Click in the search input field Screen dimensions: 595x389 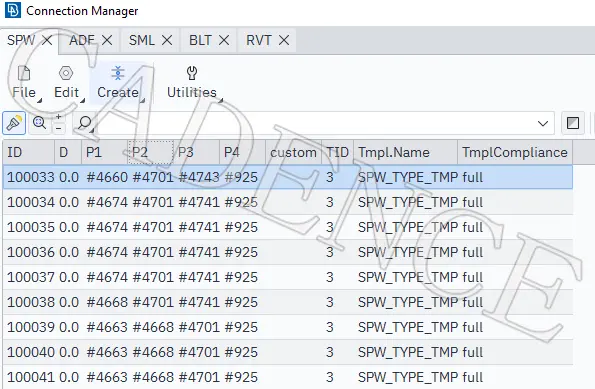(315, 123)
